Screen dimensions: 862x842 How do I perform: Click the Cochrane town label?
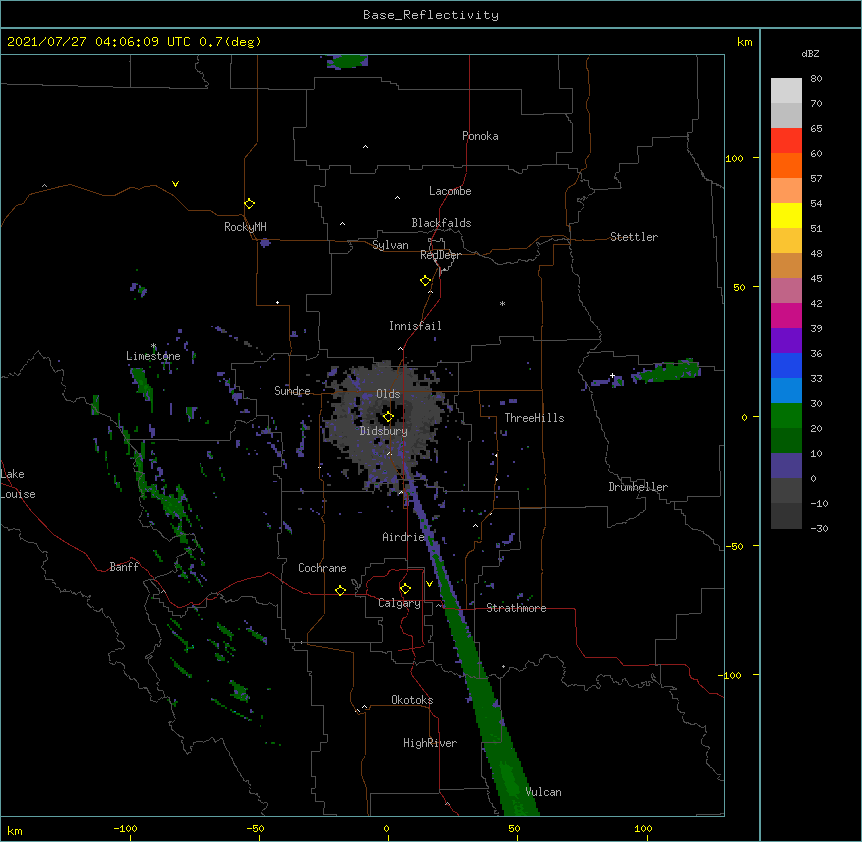[322, 568]
